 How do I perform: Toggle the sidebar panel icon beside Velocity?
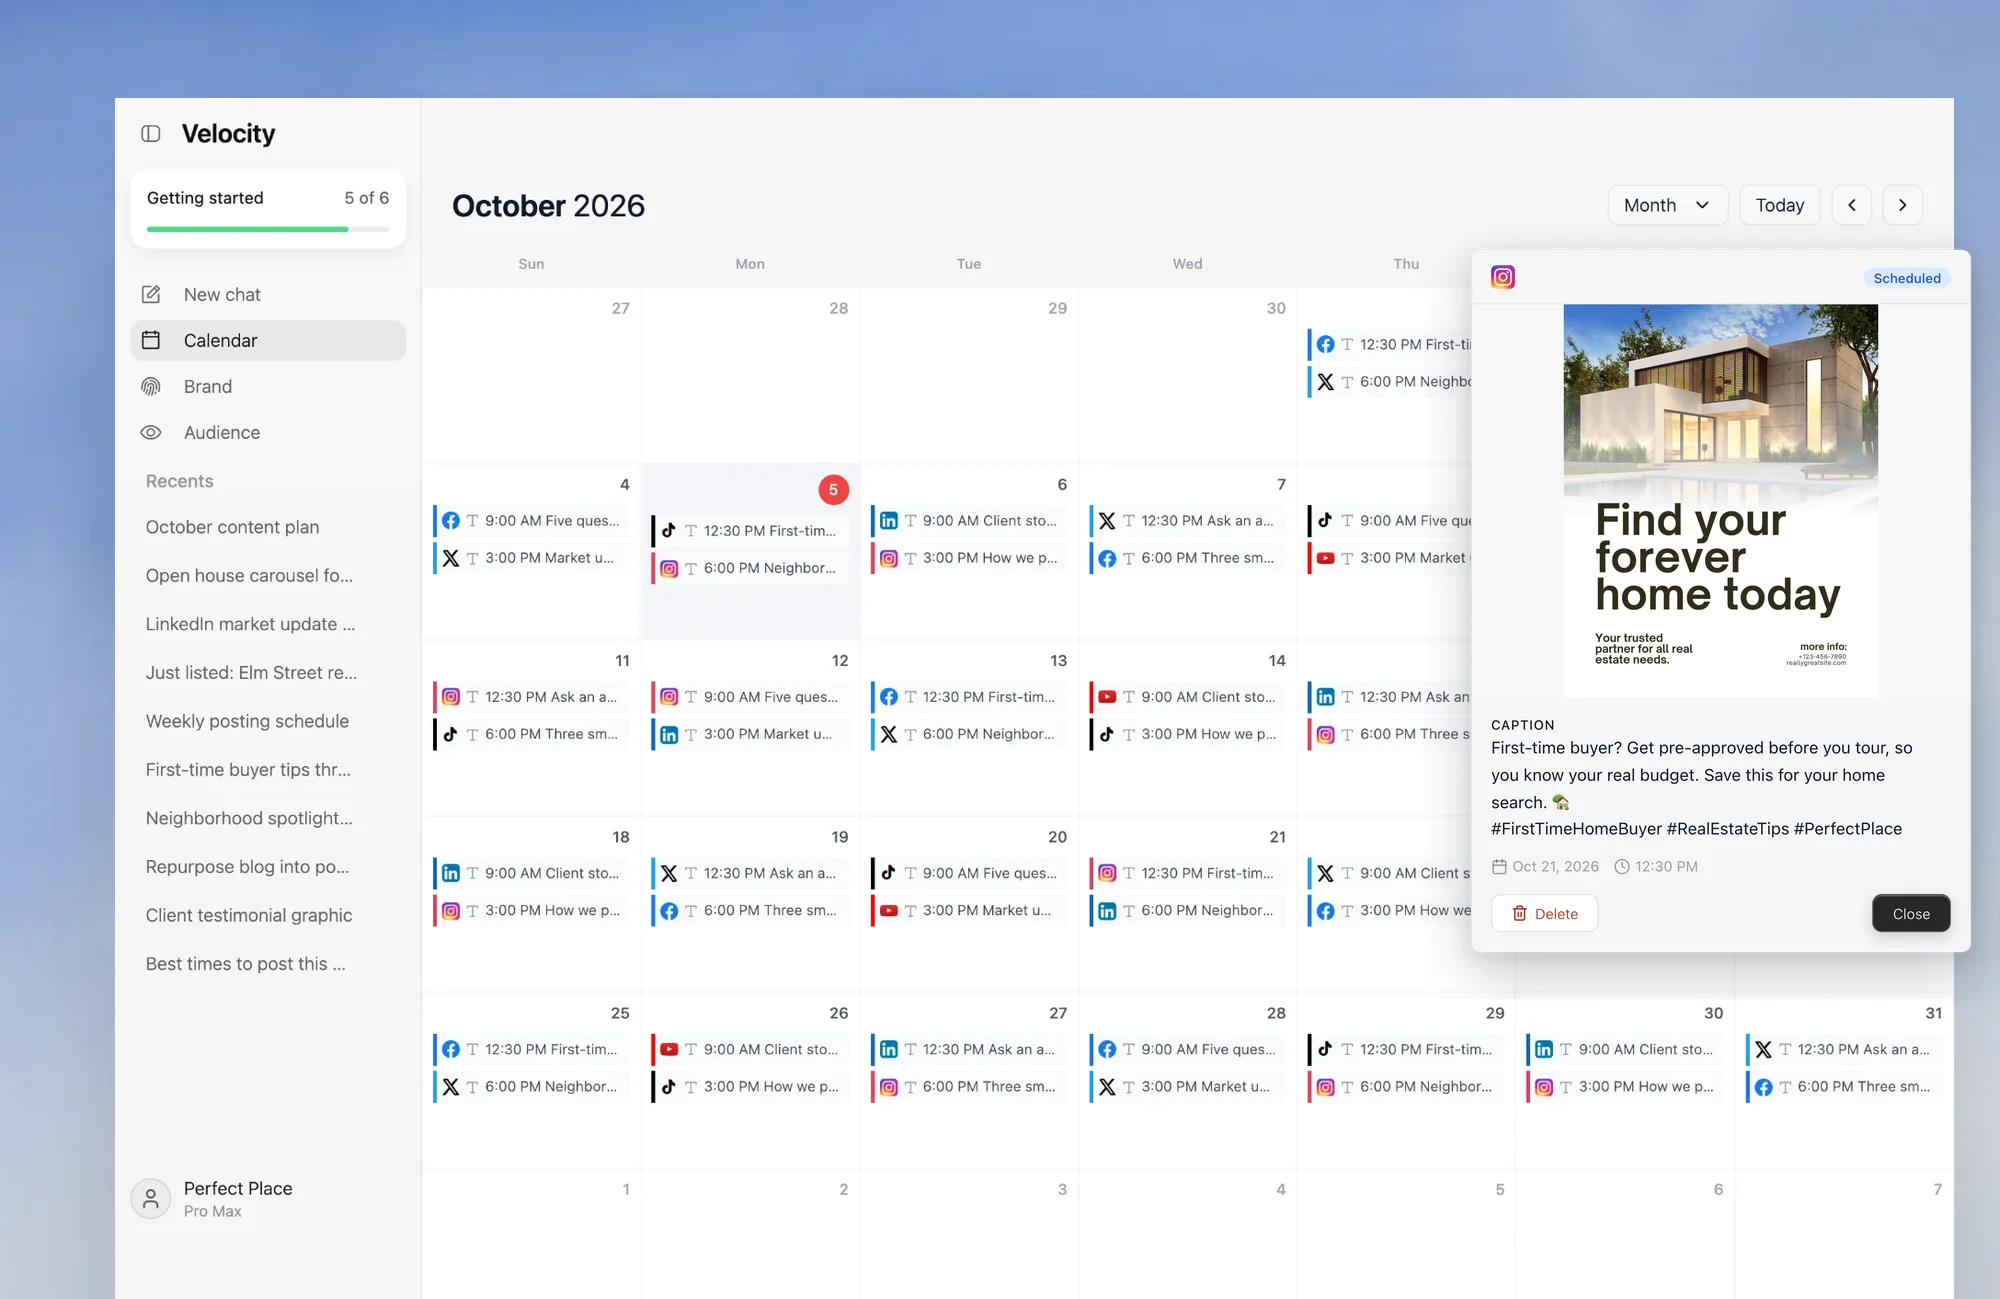click(x=151, y=133)
